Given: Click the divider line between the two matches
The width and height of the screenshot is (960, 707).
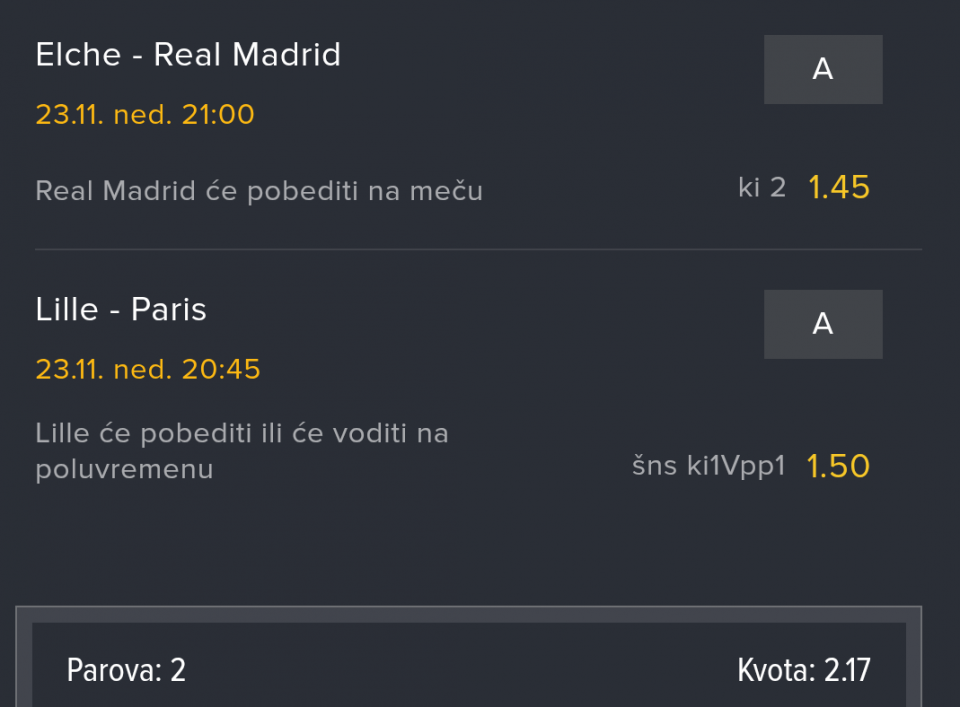Looking at the screenshot, I should click(x=478, y=249).
